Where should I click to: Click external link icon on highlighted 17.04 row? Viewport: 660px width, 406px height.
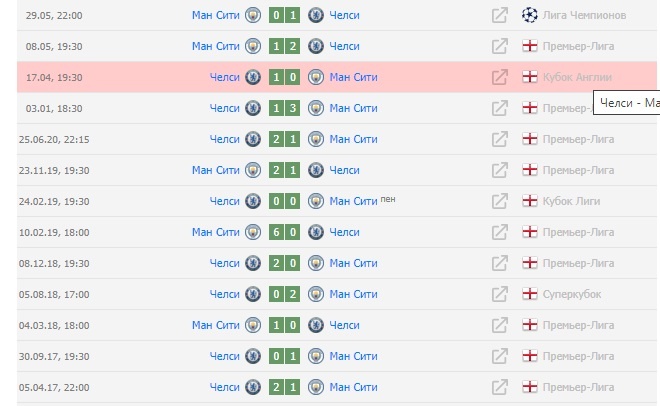click(x=500, y=77)
